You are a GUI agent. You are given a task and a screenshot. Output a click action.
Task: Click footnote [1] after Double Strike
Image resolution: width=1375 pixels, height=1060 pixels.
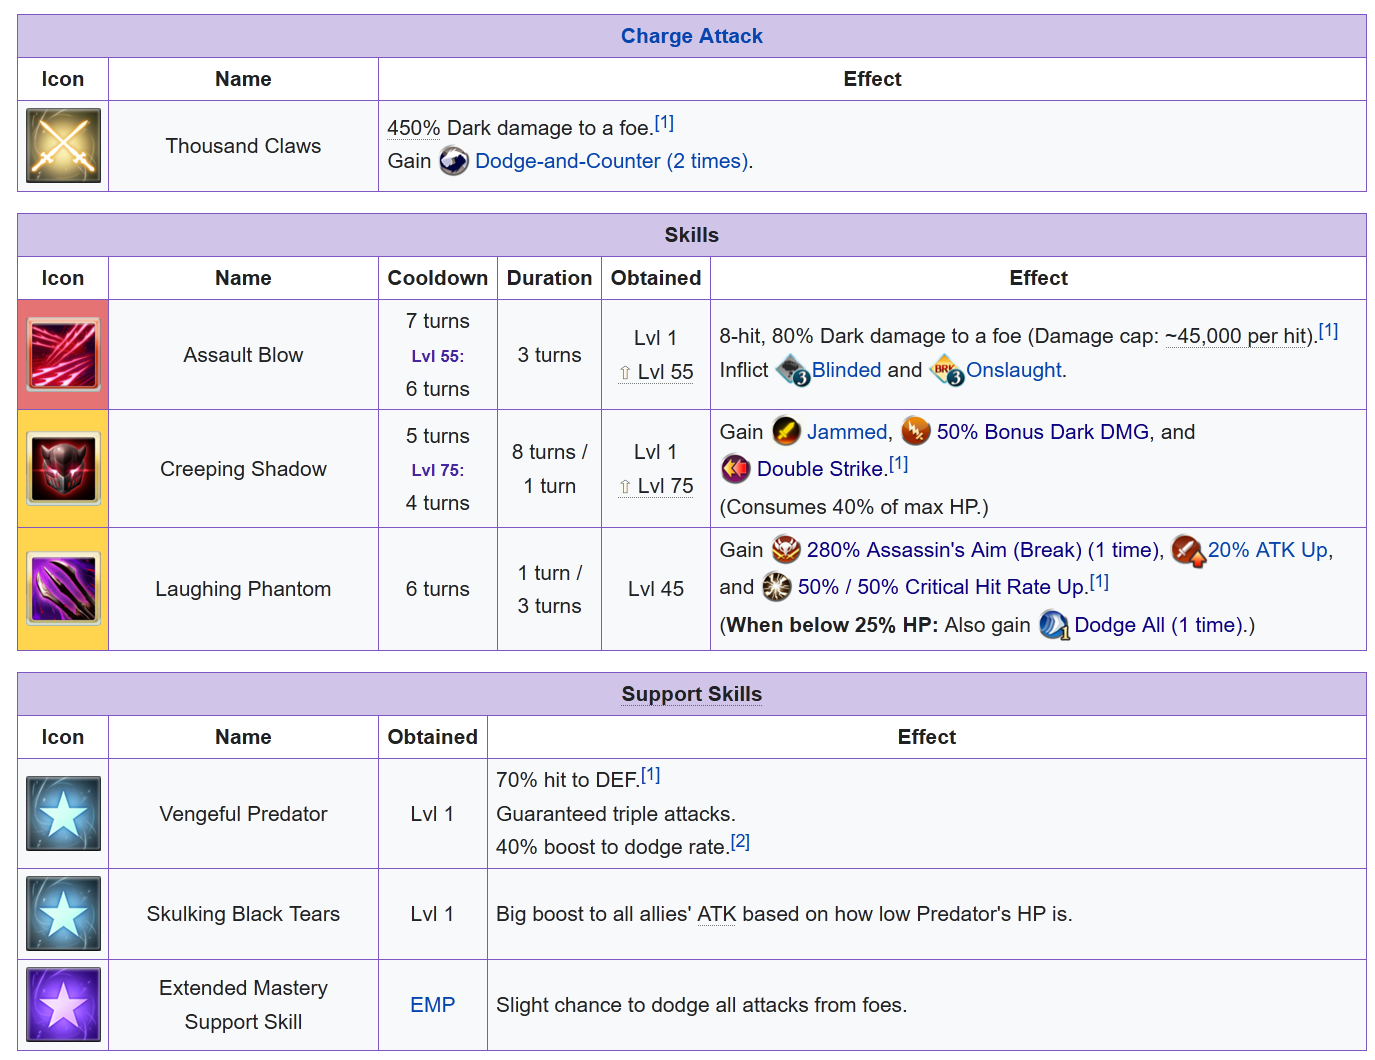(898, 464)
